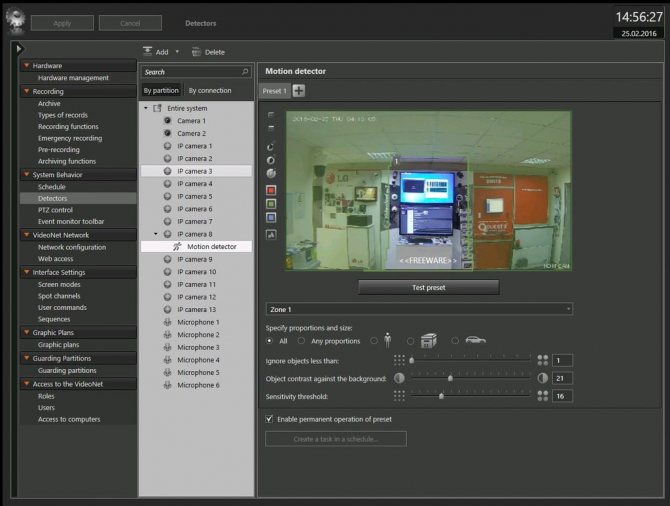Collapse the Hardware section

26,65
